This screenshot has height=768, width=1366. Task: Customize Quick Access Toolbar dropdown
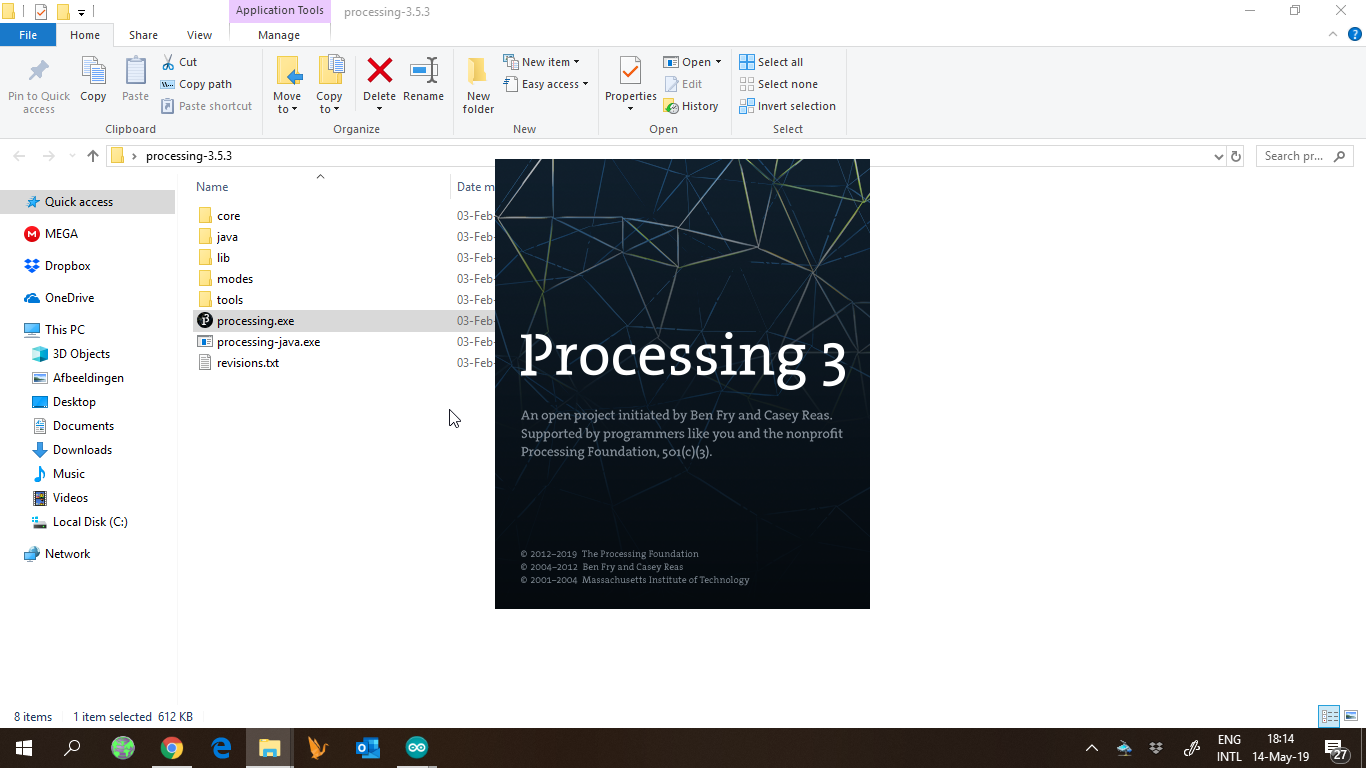point(81,12)
